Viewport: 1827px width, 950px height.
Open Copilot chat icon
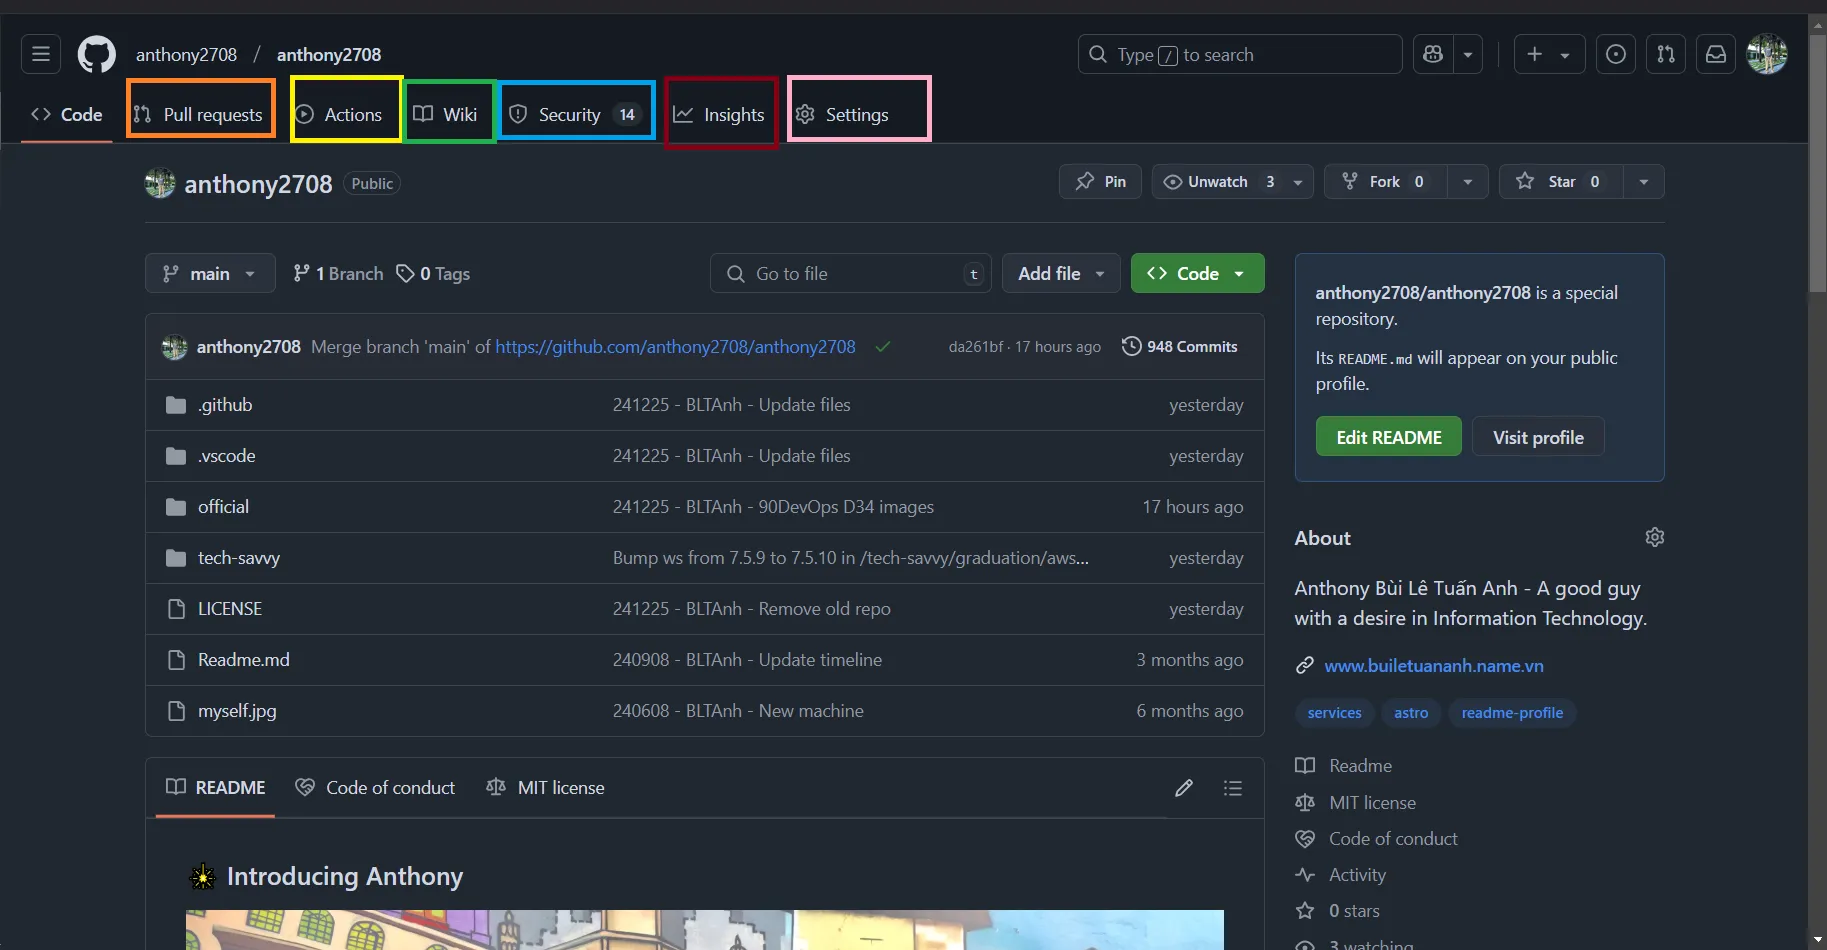click(x=1433, y=54)
